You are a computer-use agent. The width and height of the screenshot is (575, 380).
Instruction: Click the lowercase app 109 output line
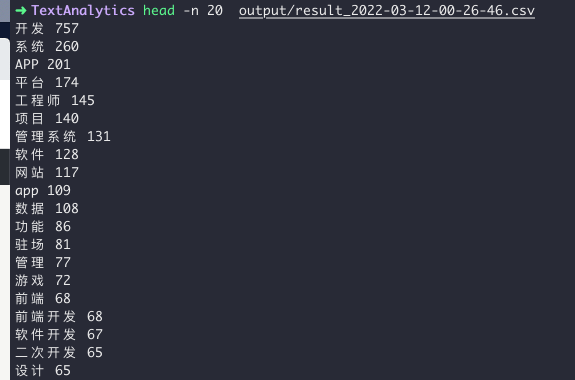[43, 190]
